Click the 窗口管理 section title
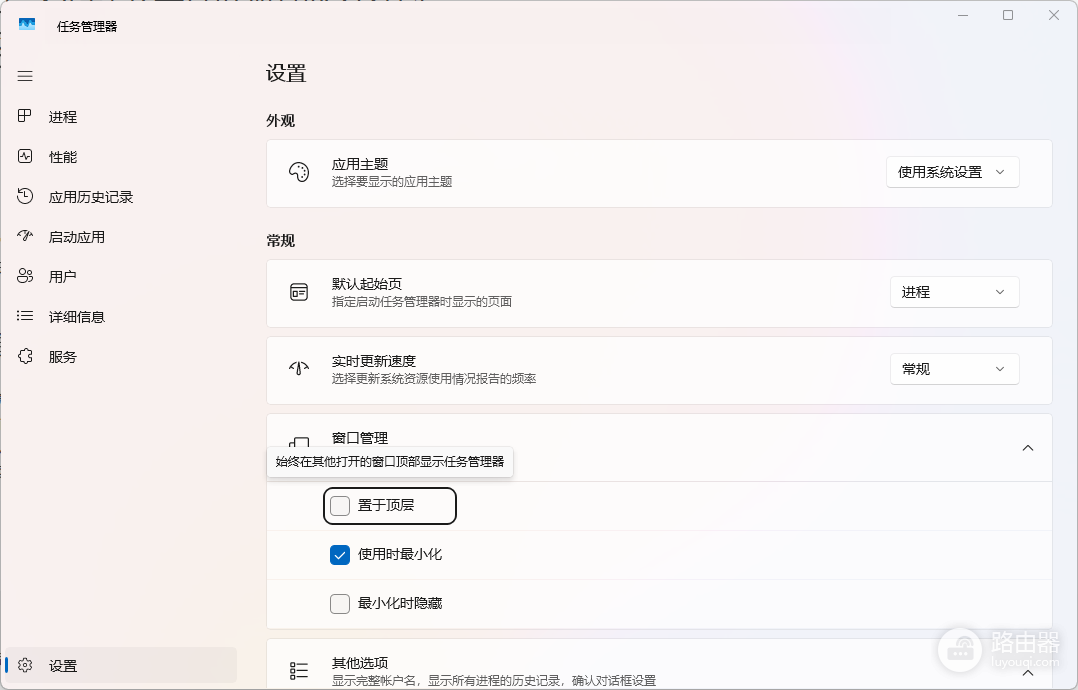This screenshot has width=1078, height=690. [x=360, y=437]
